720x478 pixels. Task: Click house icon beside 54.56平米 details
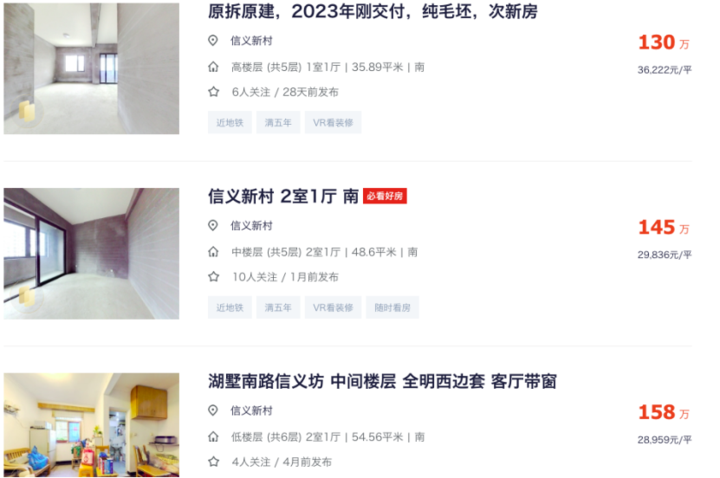[213, 437]
